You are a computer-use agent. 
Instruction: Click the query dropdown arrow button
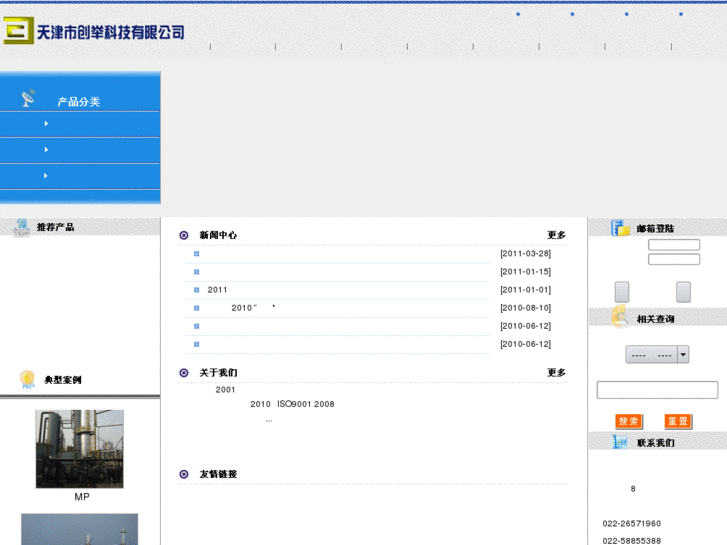(x=683, y=354)
